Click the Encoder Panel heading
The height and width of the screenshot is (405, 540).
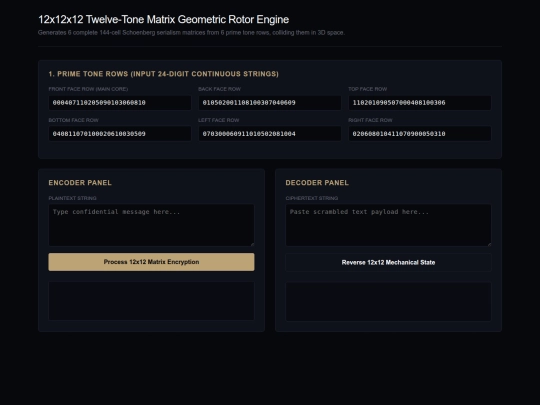point(80,183)
